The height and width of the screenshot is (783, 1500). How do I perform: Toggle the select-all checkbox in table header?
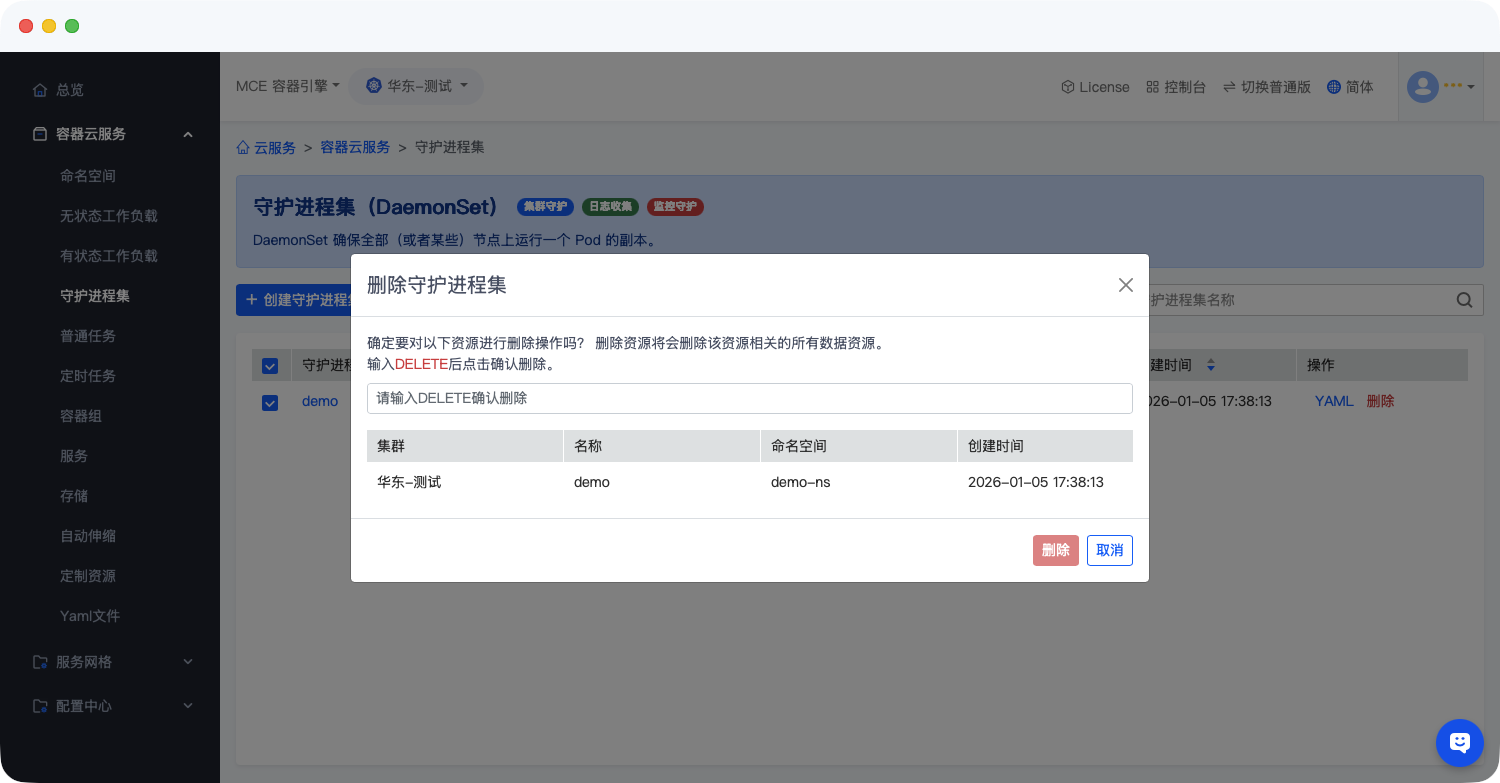[270, 366]
